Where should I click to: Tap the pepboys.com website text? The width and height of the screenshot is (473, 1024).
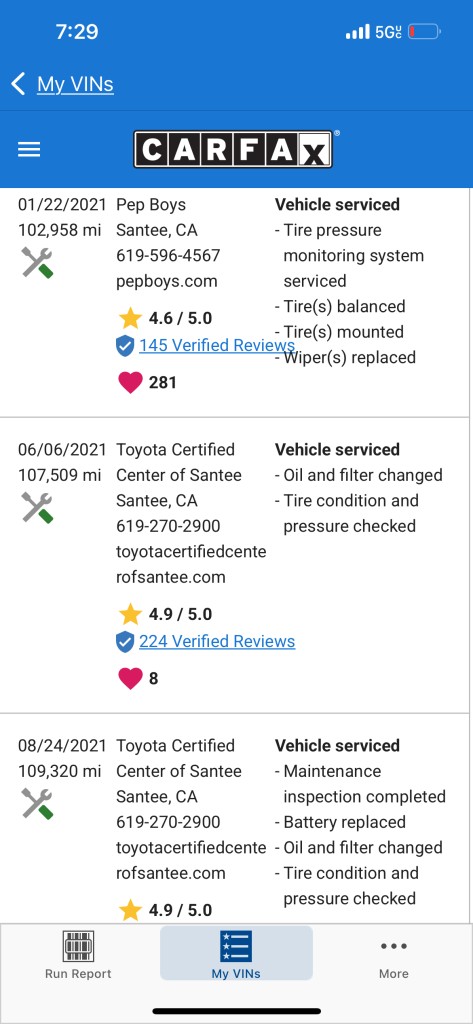point(167,281)
